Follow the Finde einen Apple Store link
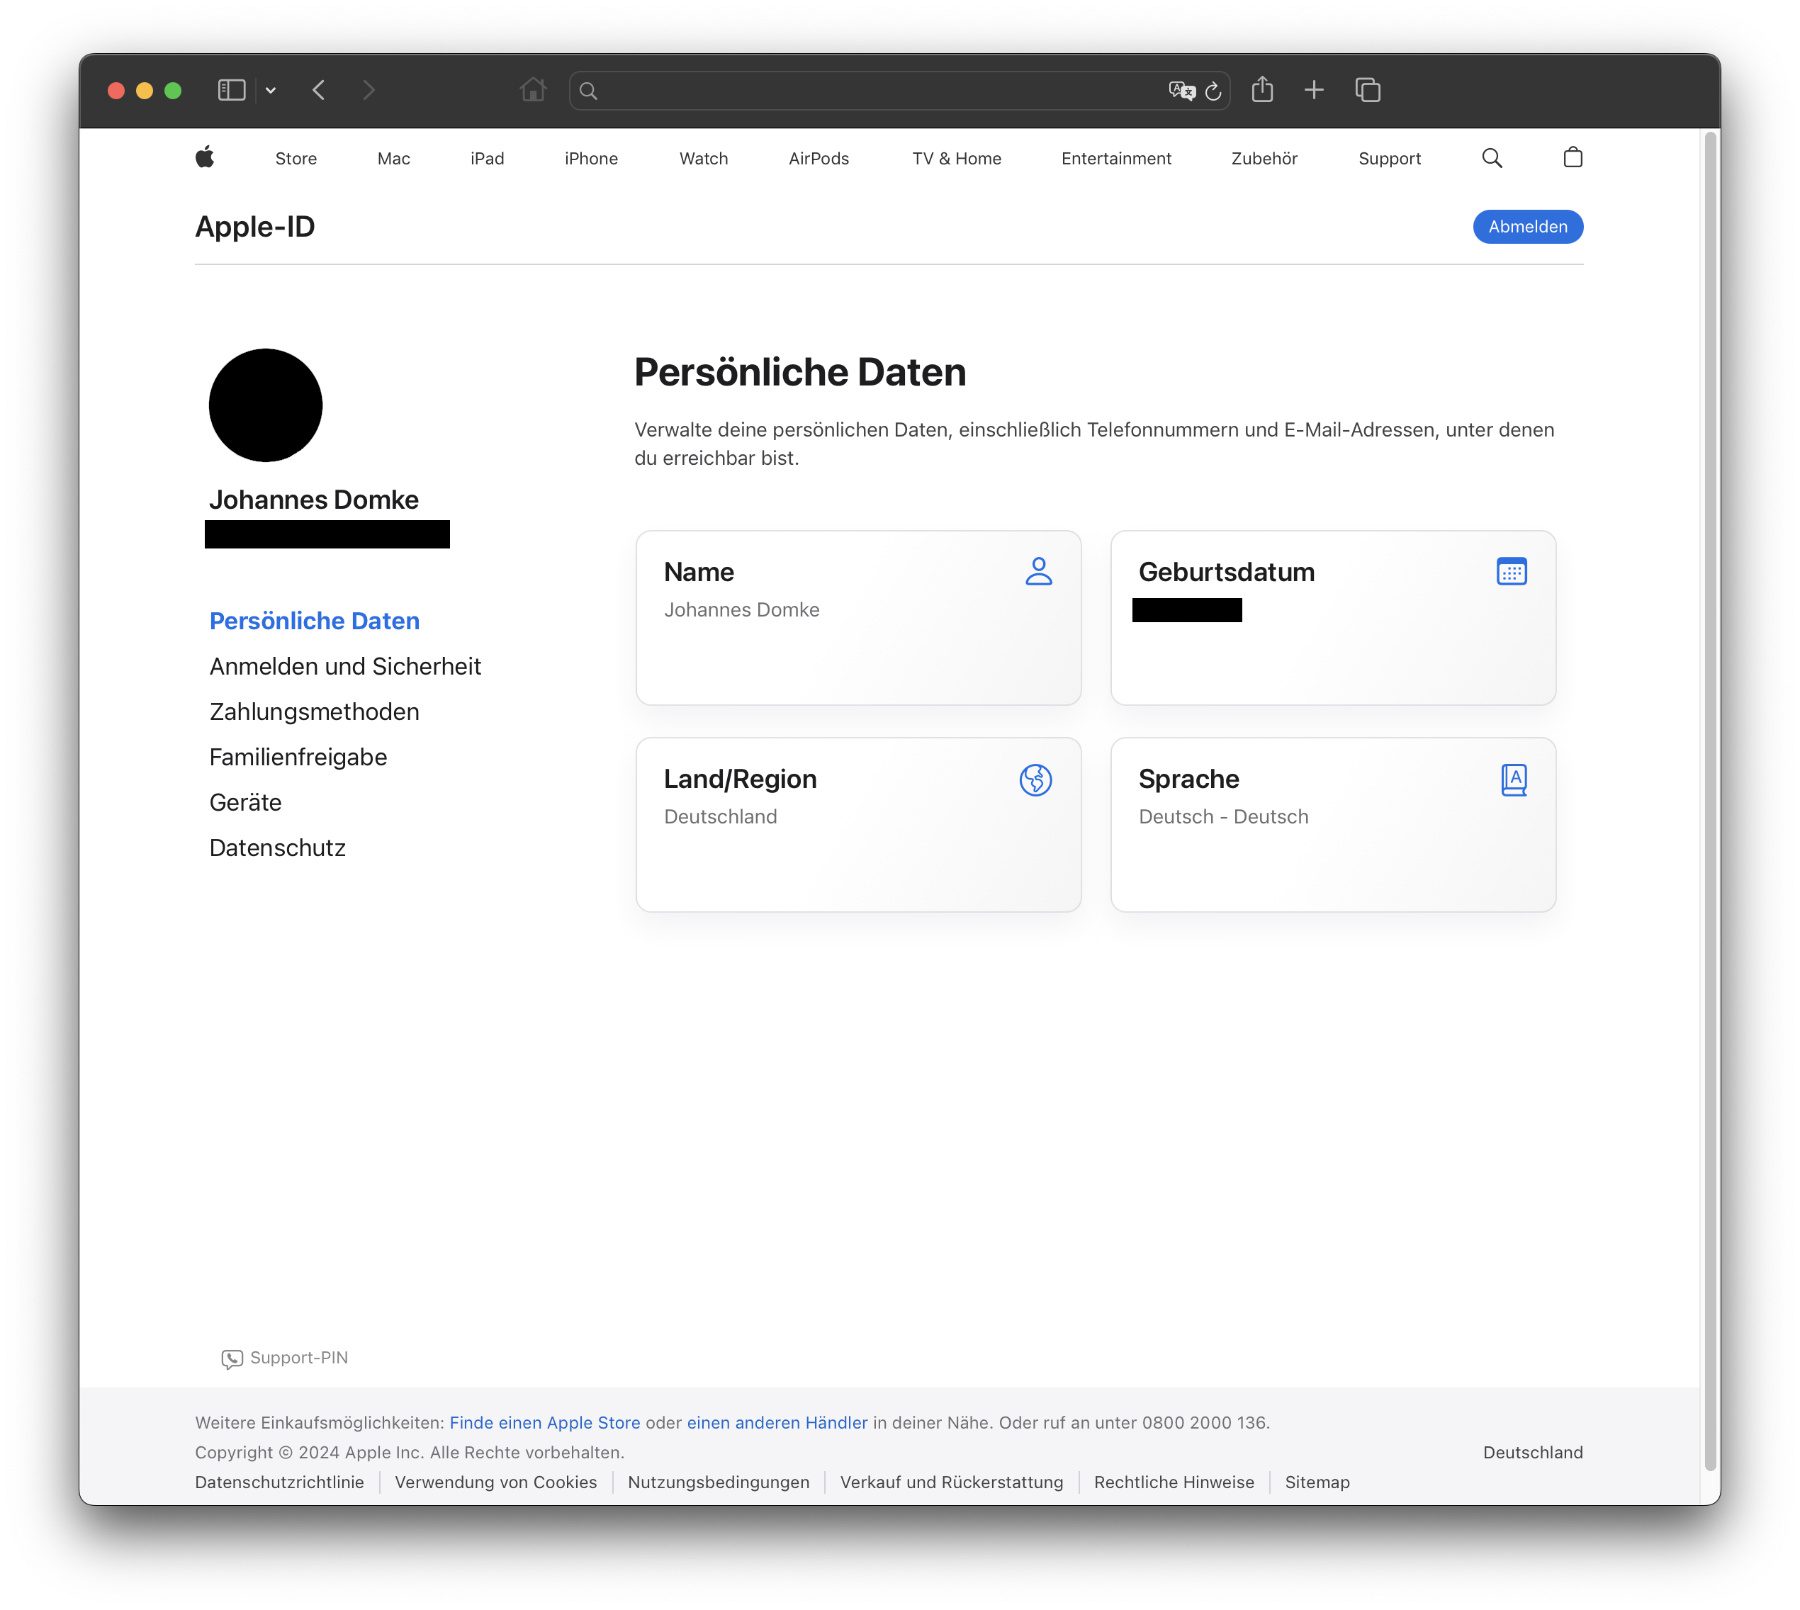The height and width of the screenshot is (1610, 1800). pos(544,1422)
